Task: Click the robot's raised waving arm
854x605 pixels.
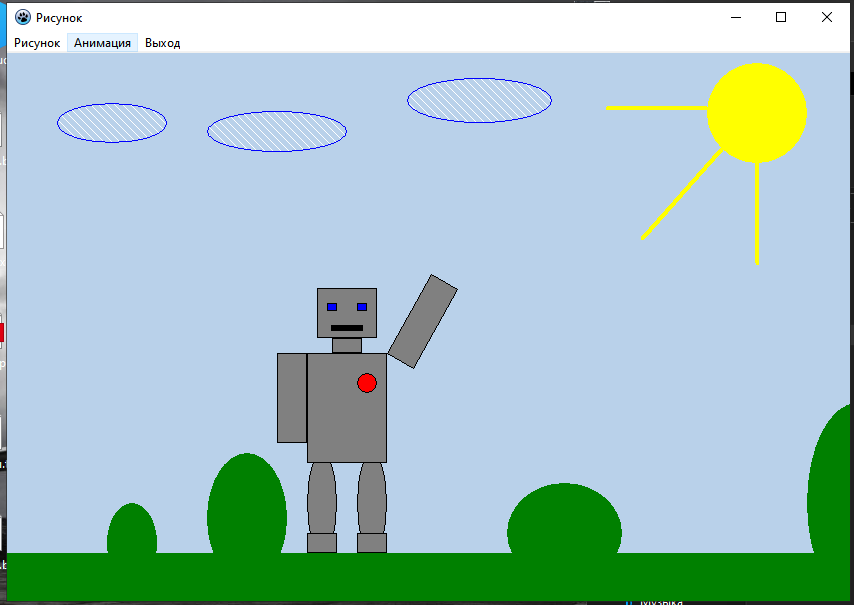Action: 422,321
